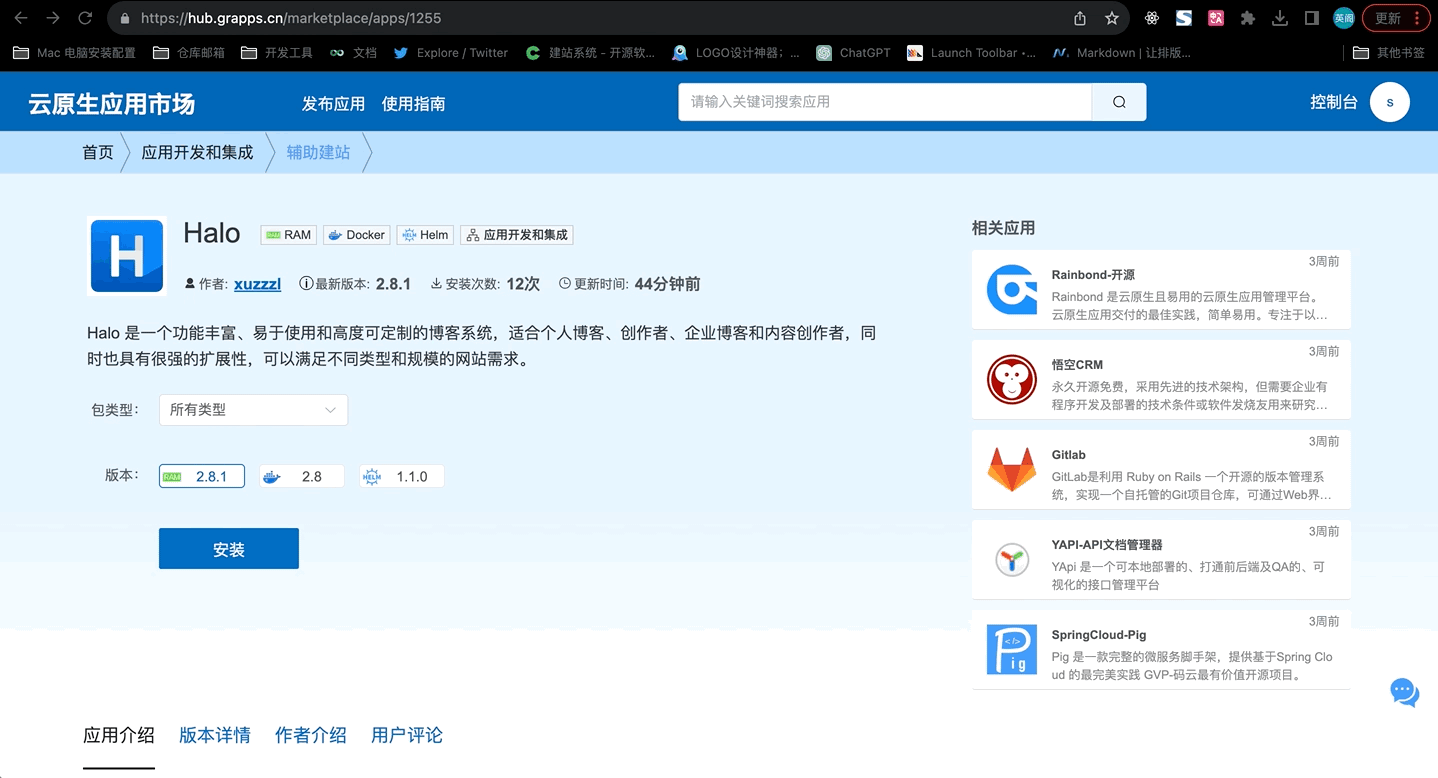This screenshot has height=778, width=1438.
Task: Click the browser forward arrow
Action: coord(53,18)
